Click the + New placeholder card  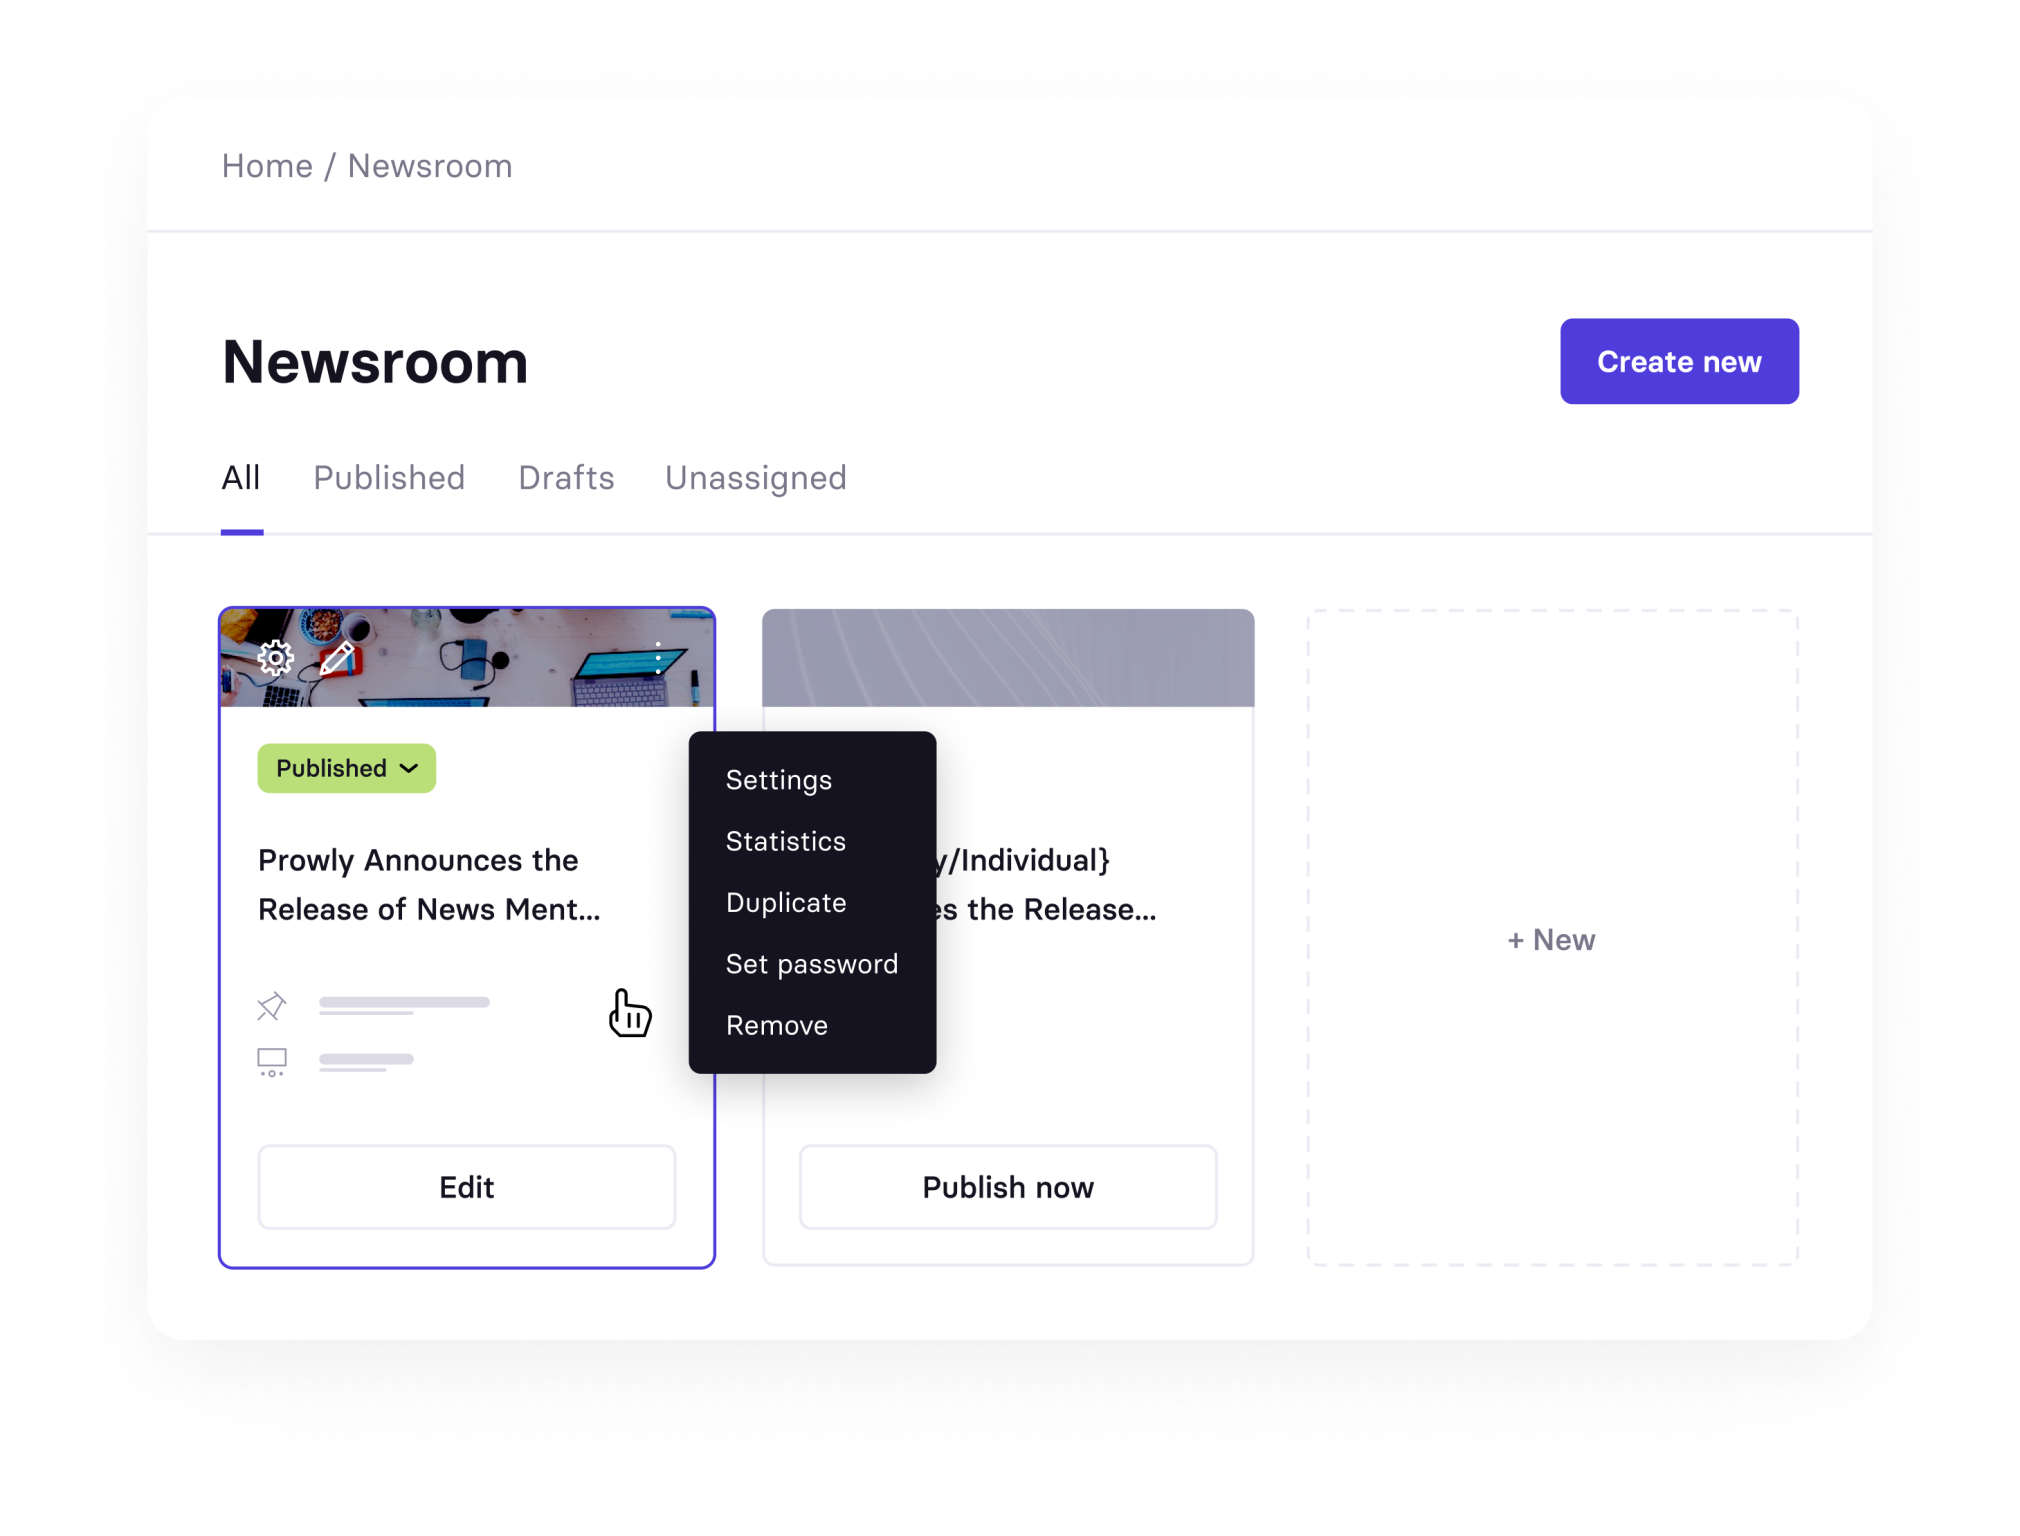(1551, 939)
